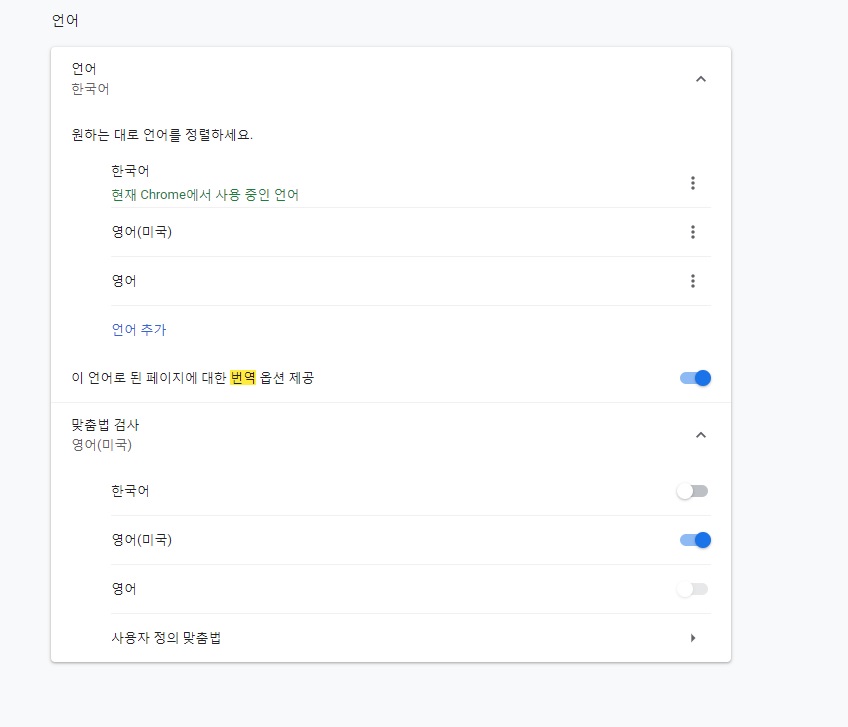Toggle the 번역 옵션 제공 switch
This screenshot has width=848, height=727.
[694, 378]
